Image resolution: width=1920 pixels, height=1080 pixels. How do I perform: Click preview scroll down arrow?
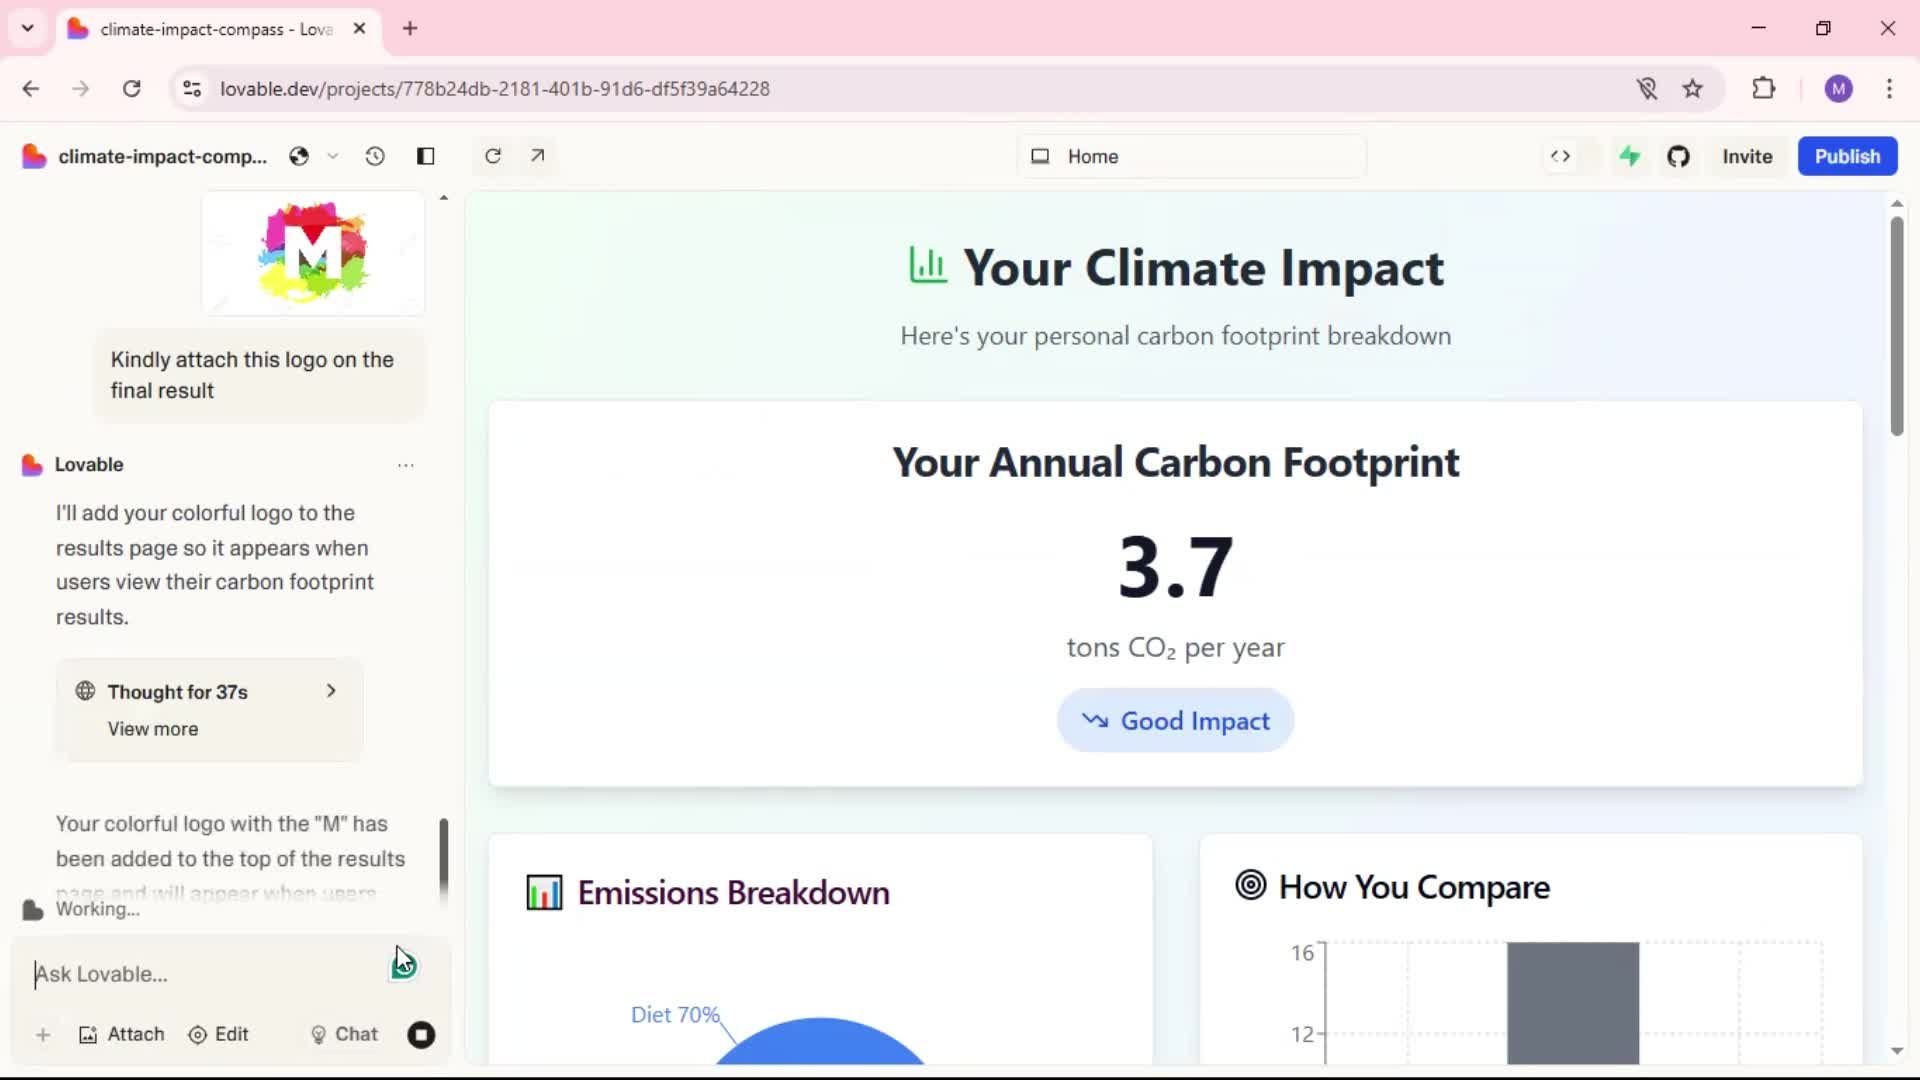point(1897,1051)
